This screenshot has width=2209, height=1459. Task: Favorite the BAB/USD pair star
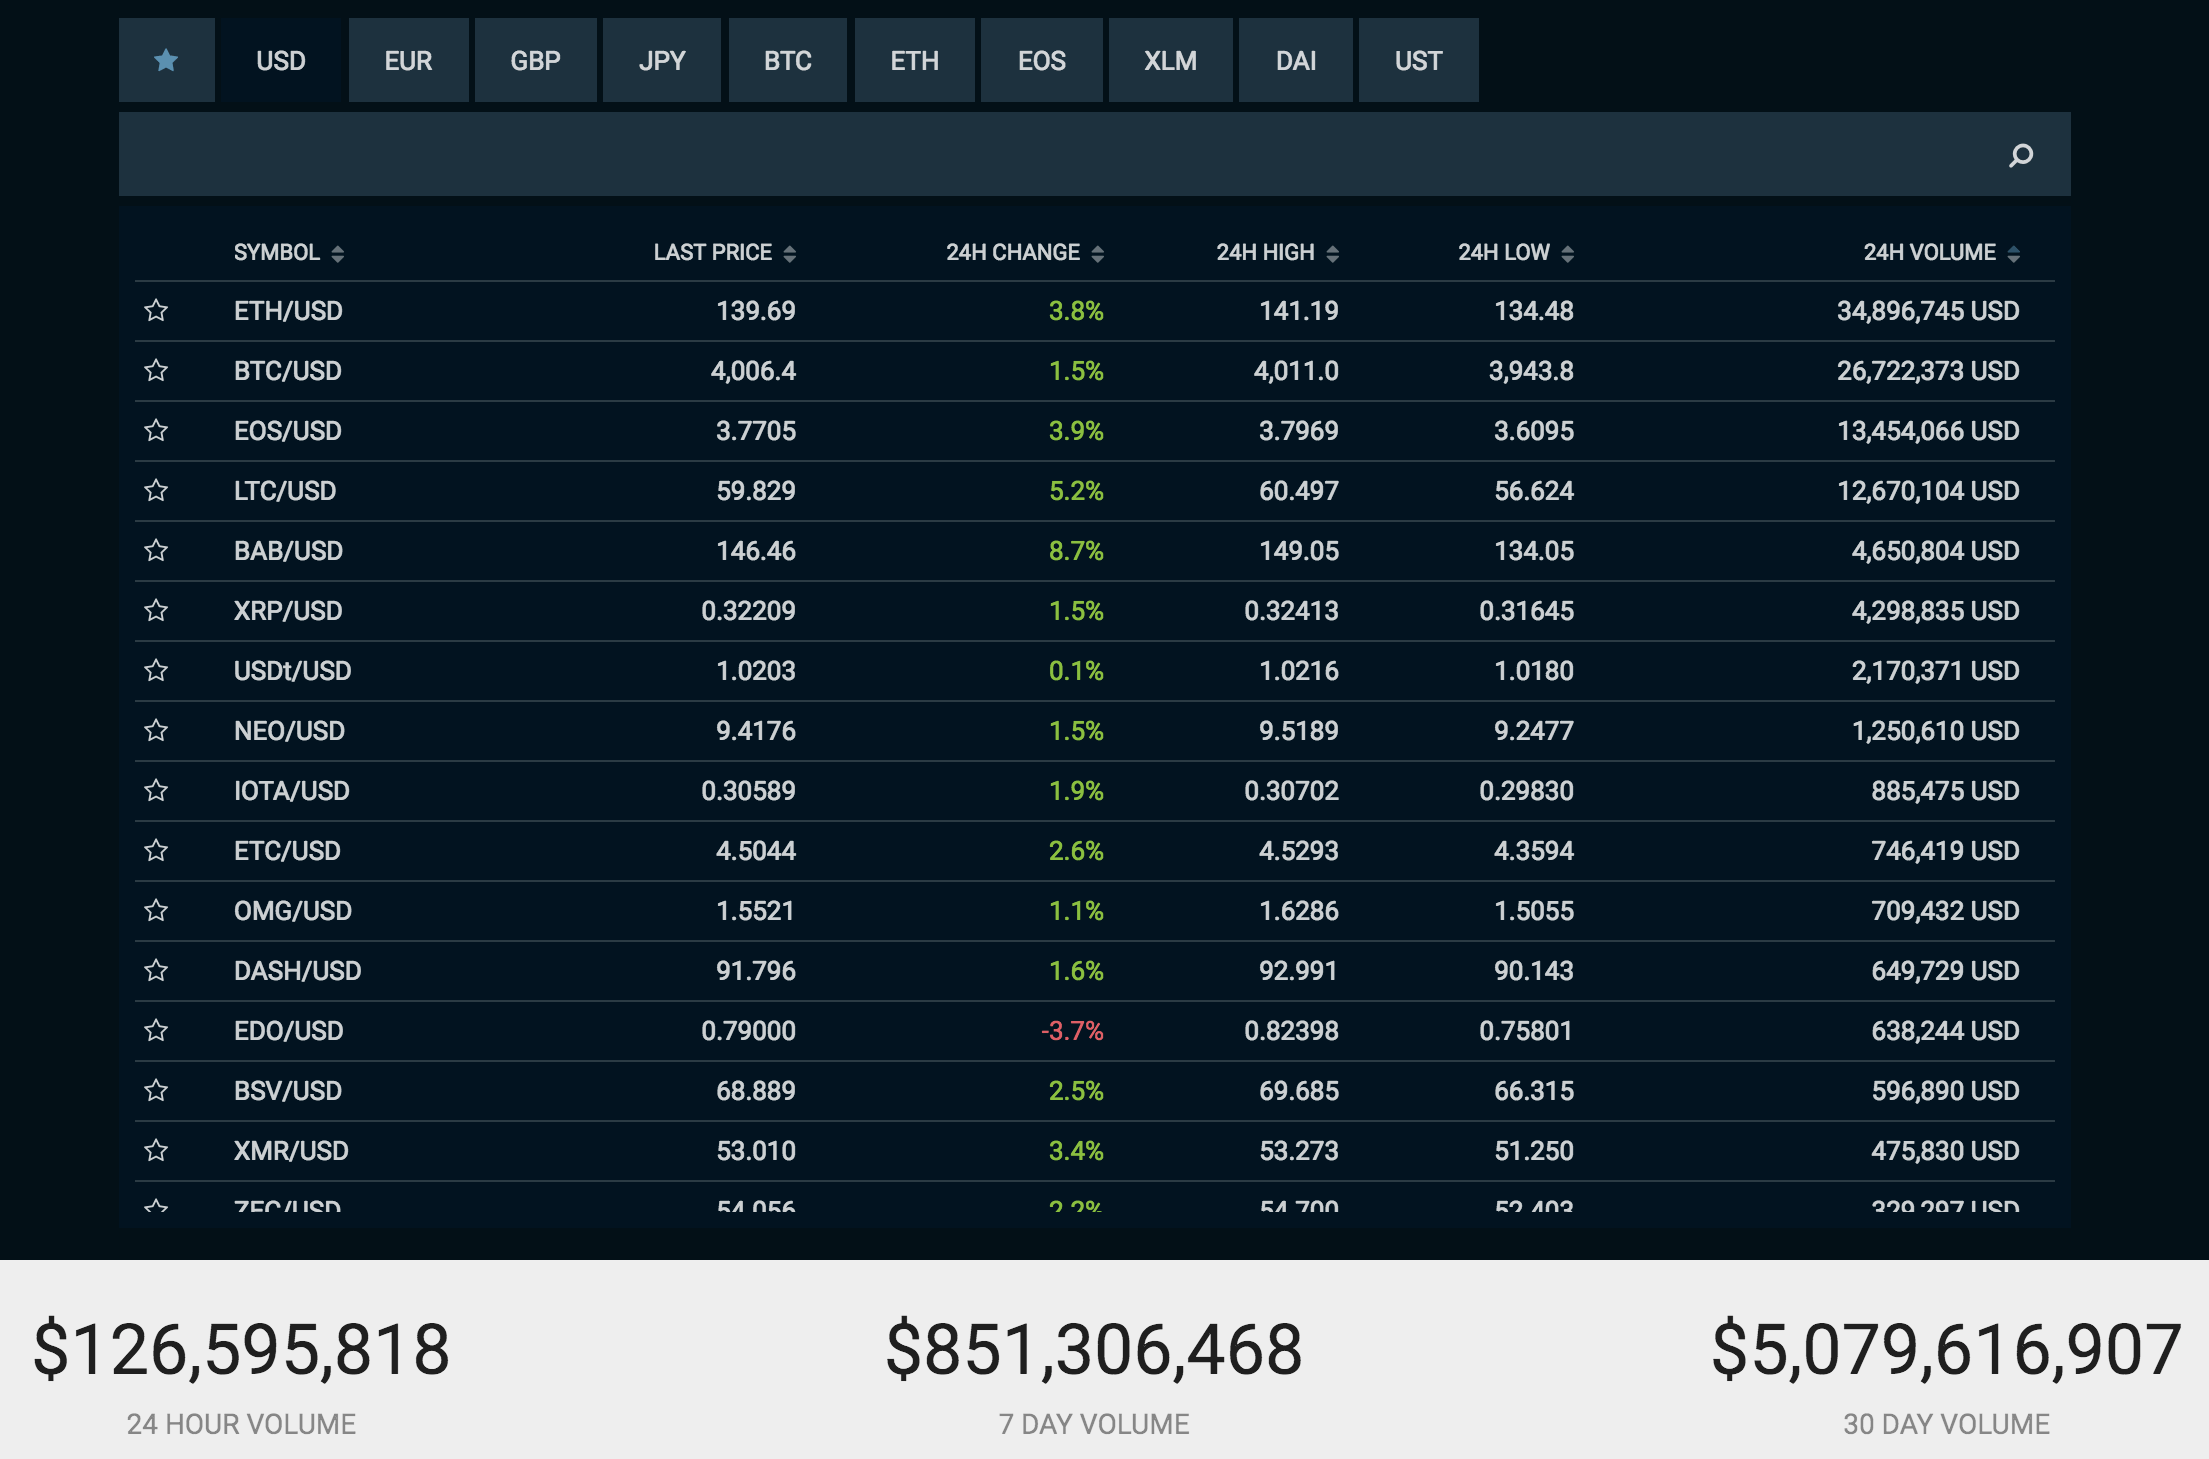point(156,551)
